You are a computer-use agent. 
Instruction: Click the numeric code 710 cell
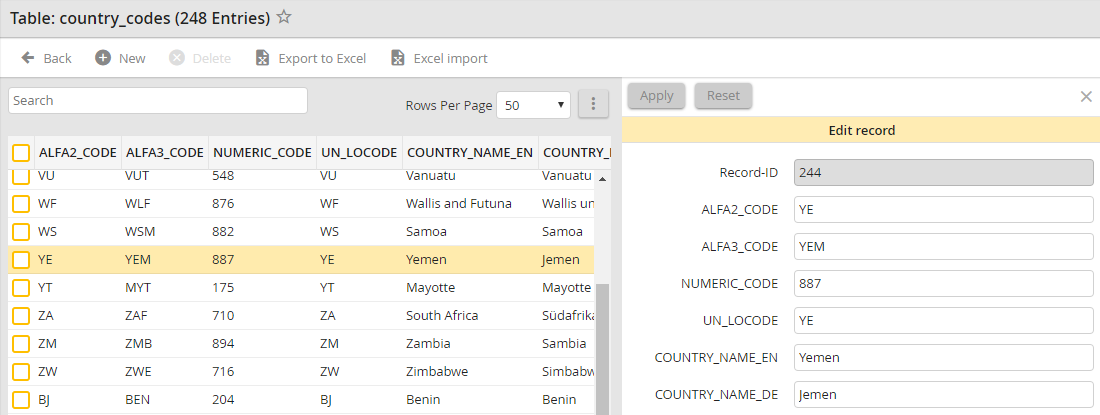(x=223, y=316)
